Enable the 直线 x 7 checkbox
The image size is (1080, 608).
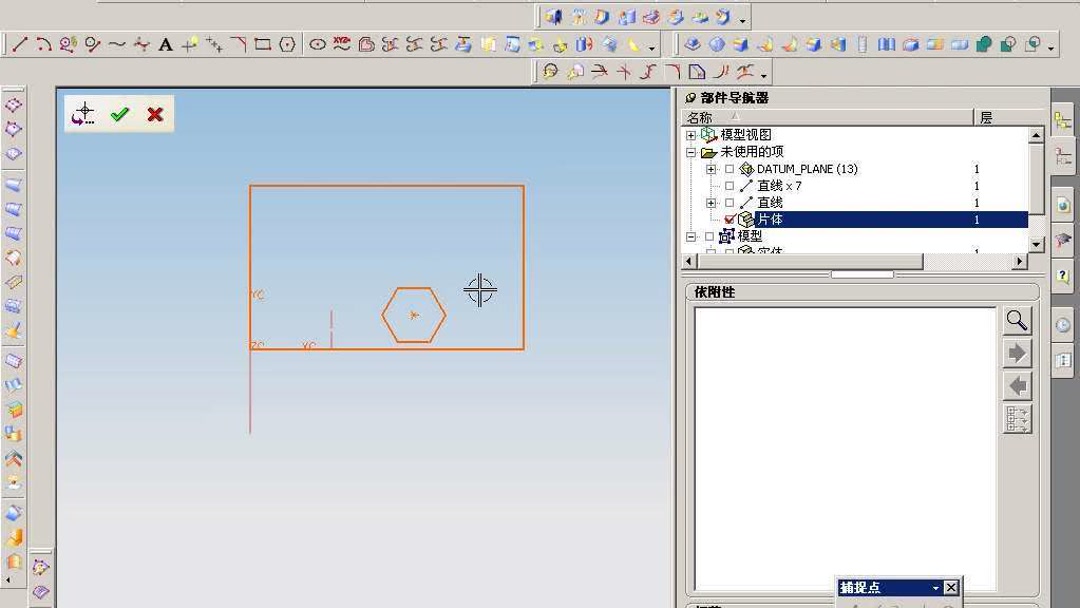[x=729, y=185]
